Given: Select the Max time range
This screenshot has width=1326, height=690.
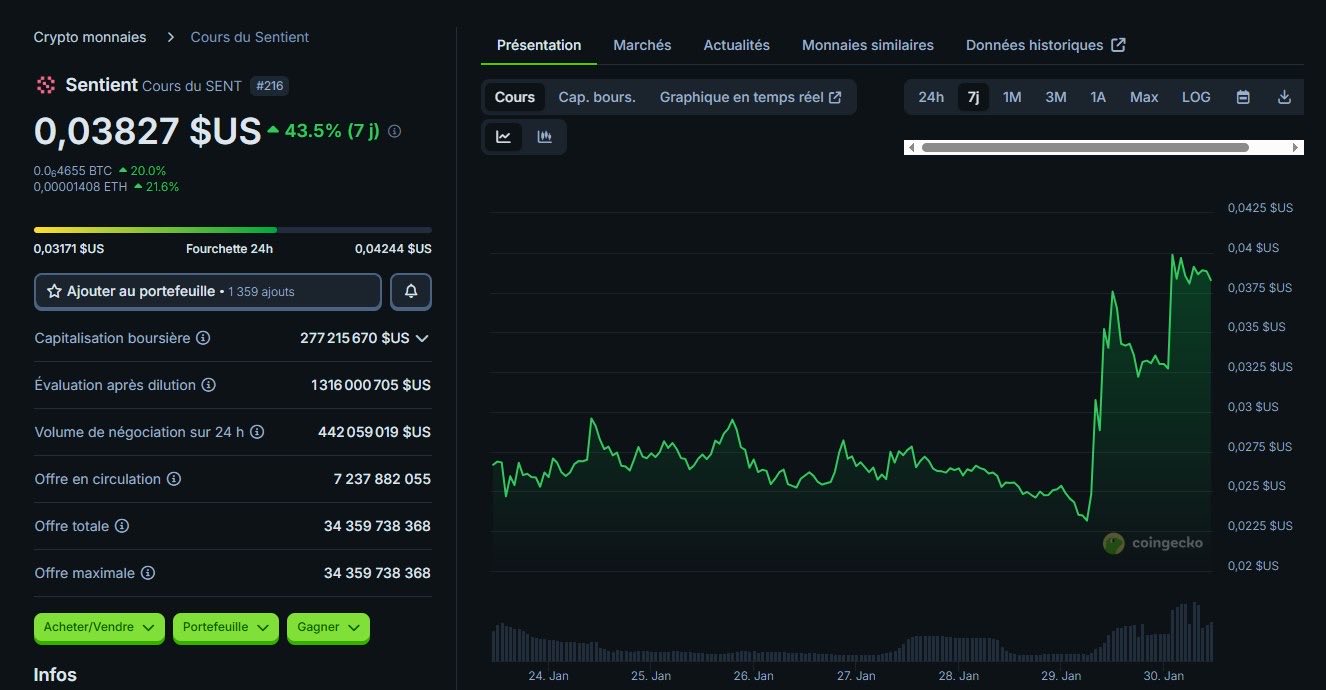Looking at the screenshot, I should 1144,97.
